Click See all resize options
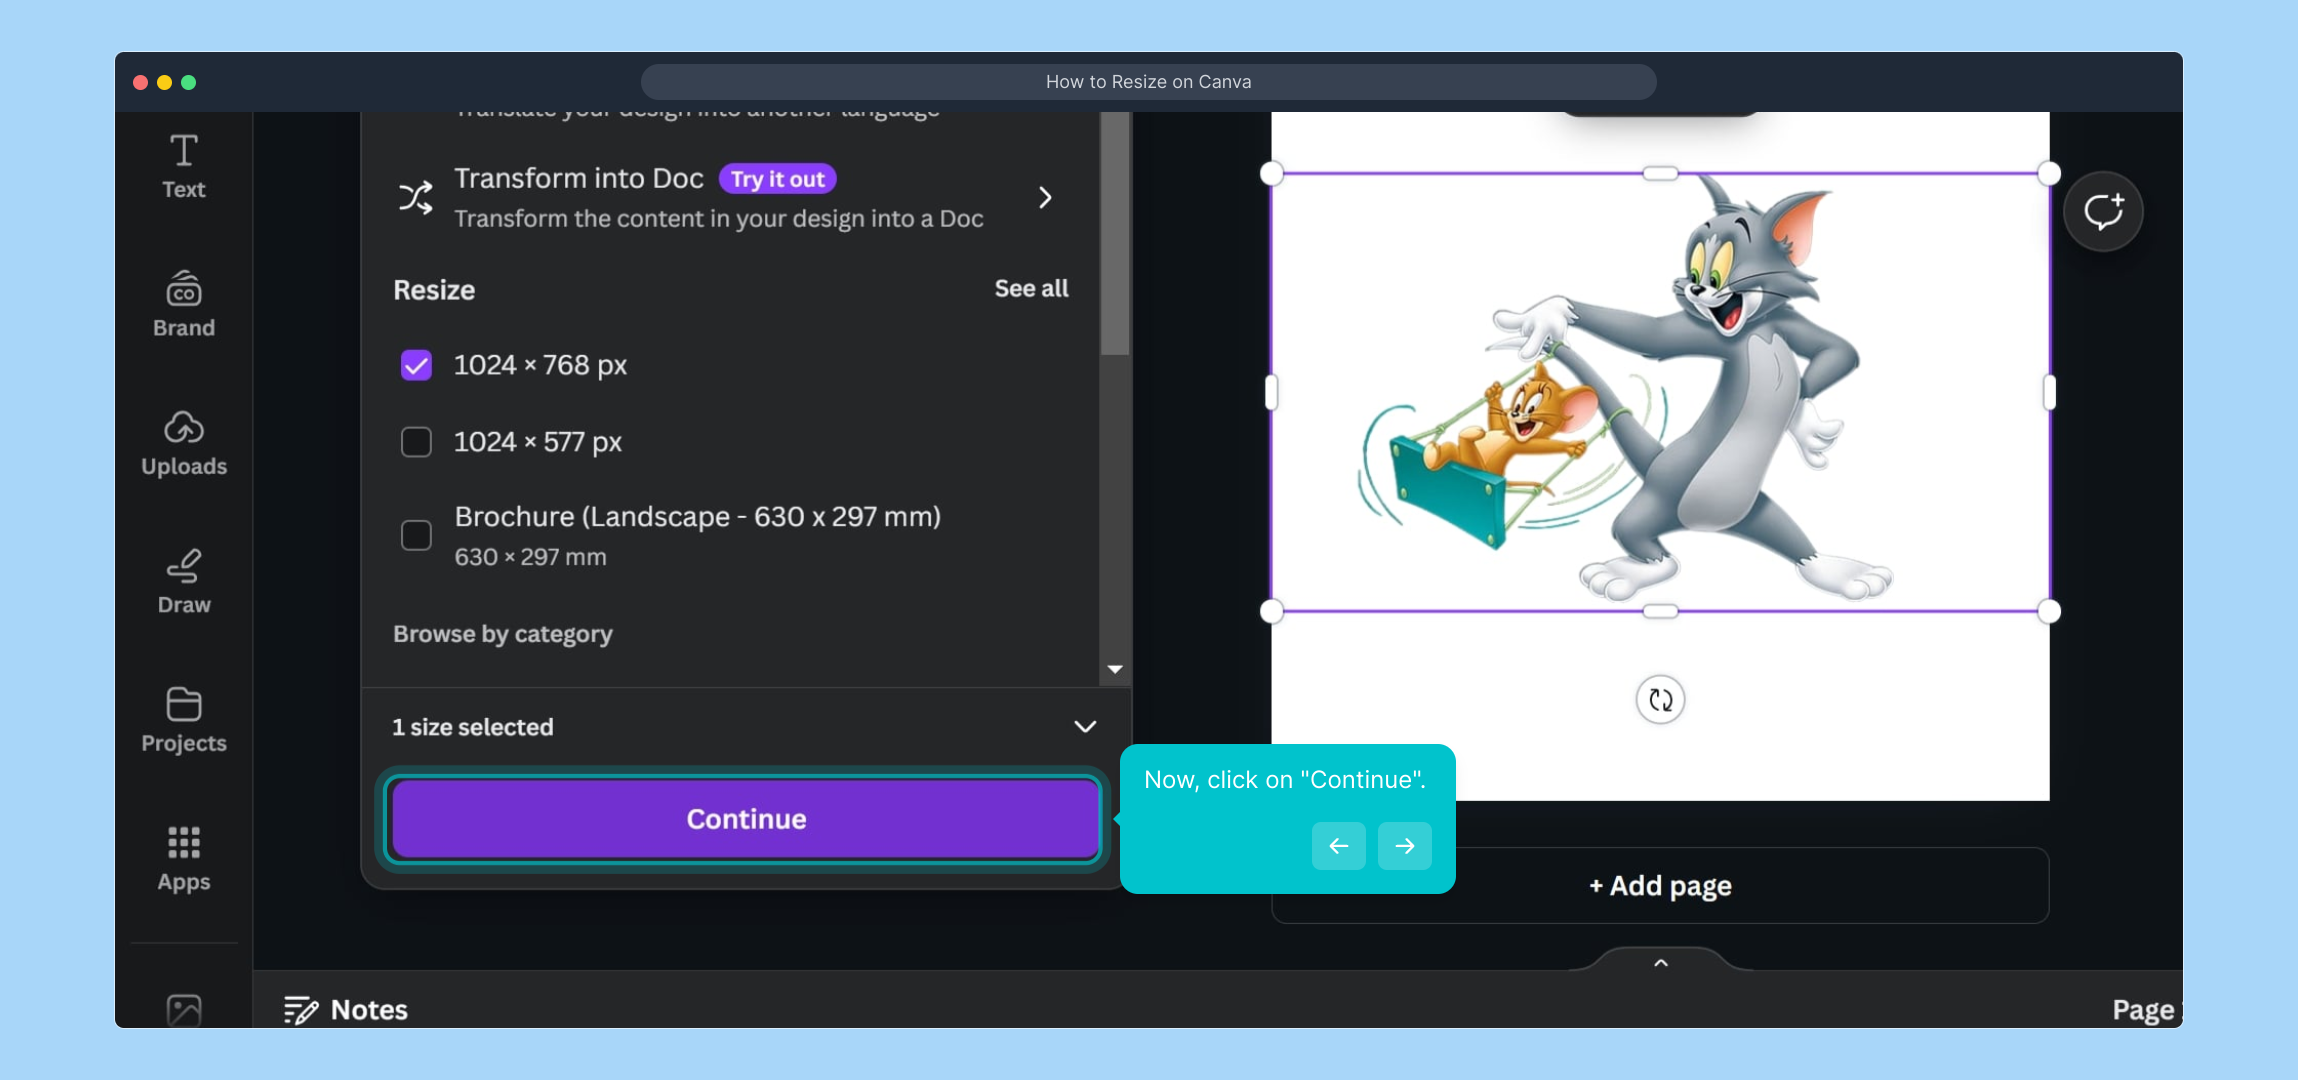This screenshot has height=1080, width=2298. click(x=1031, y=289)
